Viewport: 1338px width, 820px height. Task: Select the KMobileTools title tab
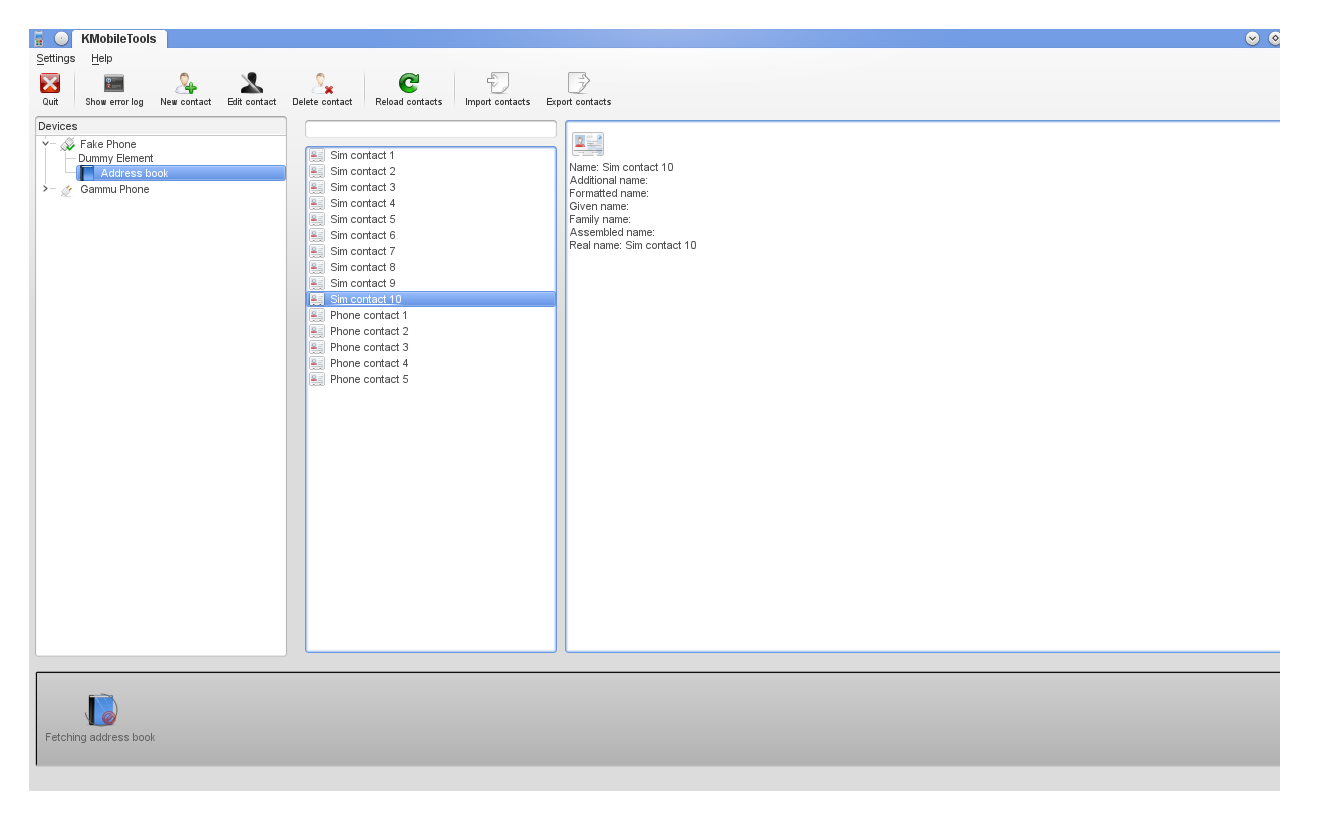[119, 39]
